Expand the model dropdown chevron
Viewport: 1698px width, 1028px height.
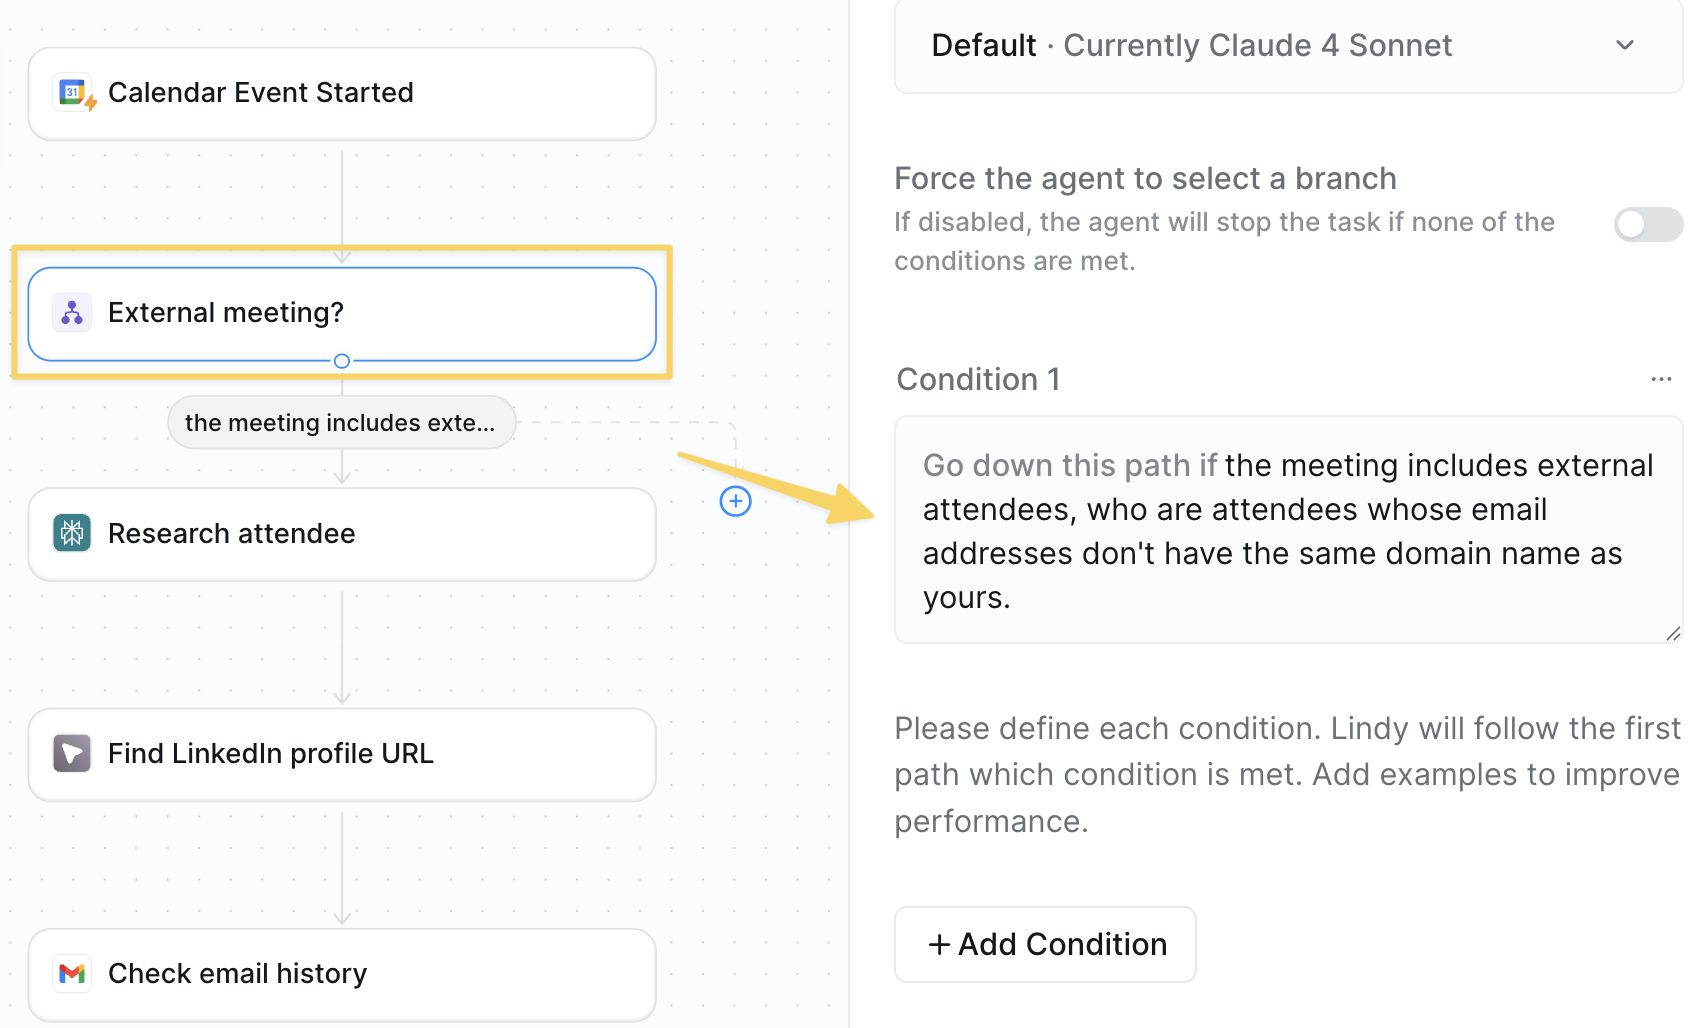tap(1625, 45)
